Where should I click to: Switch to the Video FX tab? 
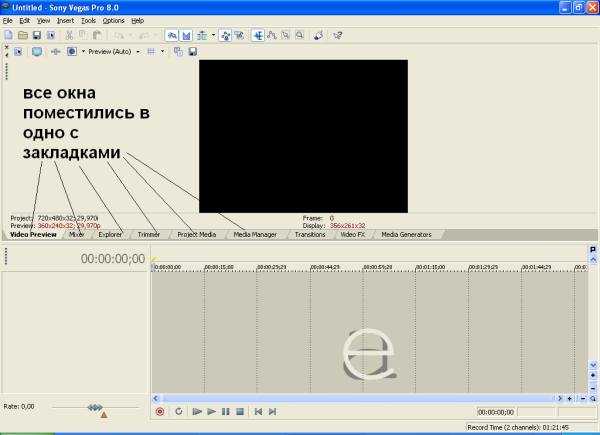[x=352, y=235]
